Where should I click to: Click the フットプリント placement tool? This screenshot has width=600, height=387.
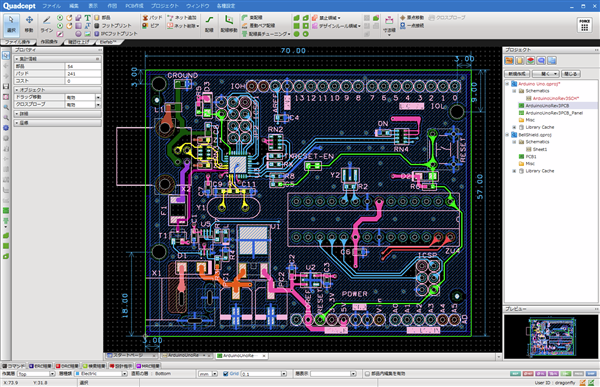pos(113,26)
